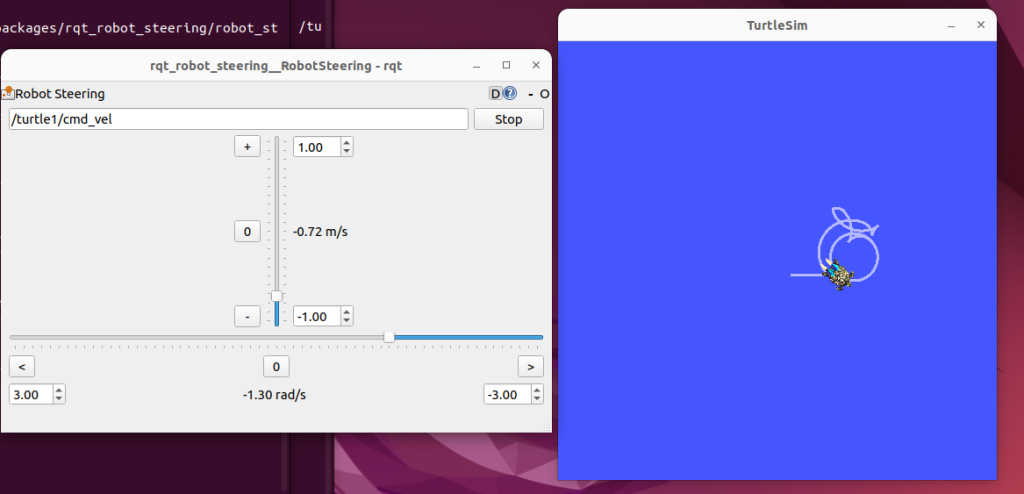1024x494 pixels.
Task: Click the dockable 'D' icon in plugin header
Action: (495, 94)
